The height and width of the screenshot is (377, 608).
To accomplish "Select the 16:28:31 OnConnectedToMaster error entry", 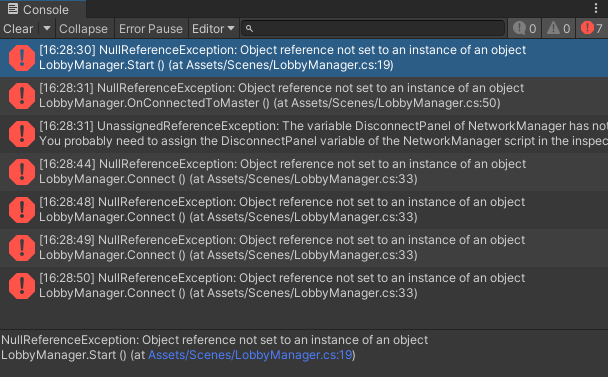I will (x=304, y=95).
